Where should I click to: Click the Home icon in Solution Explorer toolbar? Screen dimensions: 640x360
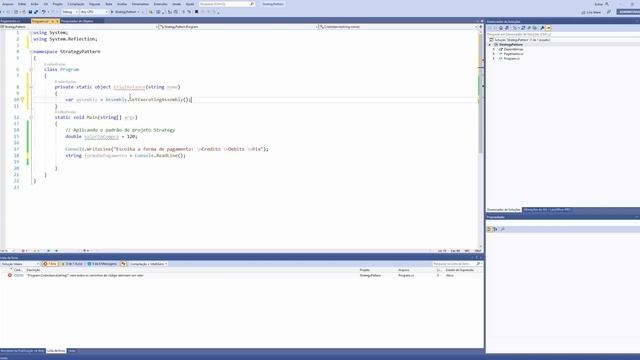(x=501, y=28)
